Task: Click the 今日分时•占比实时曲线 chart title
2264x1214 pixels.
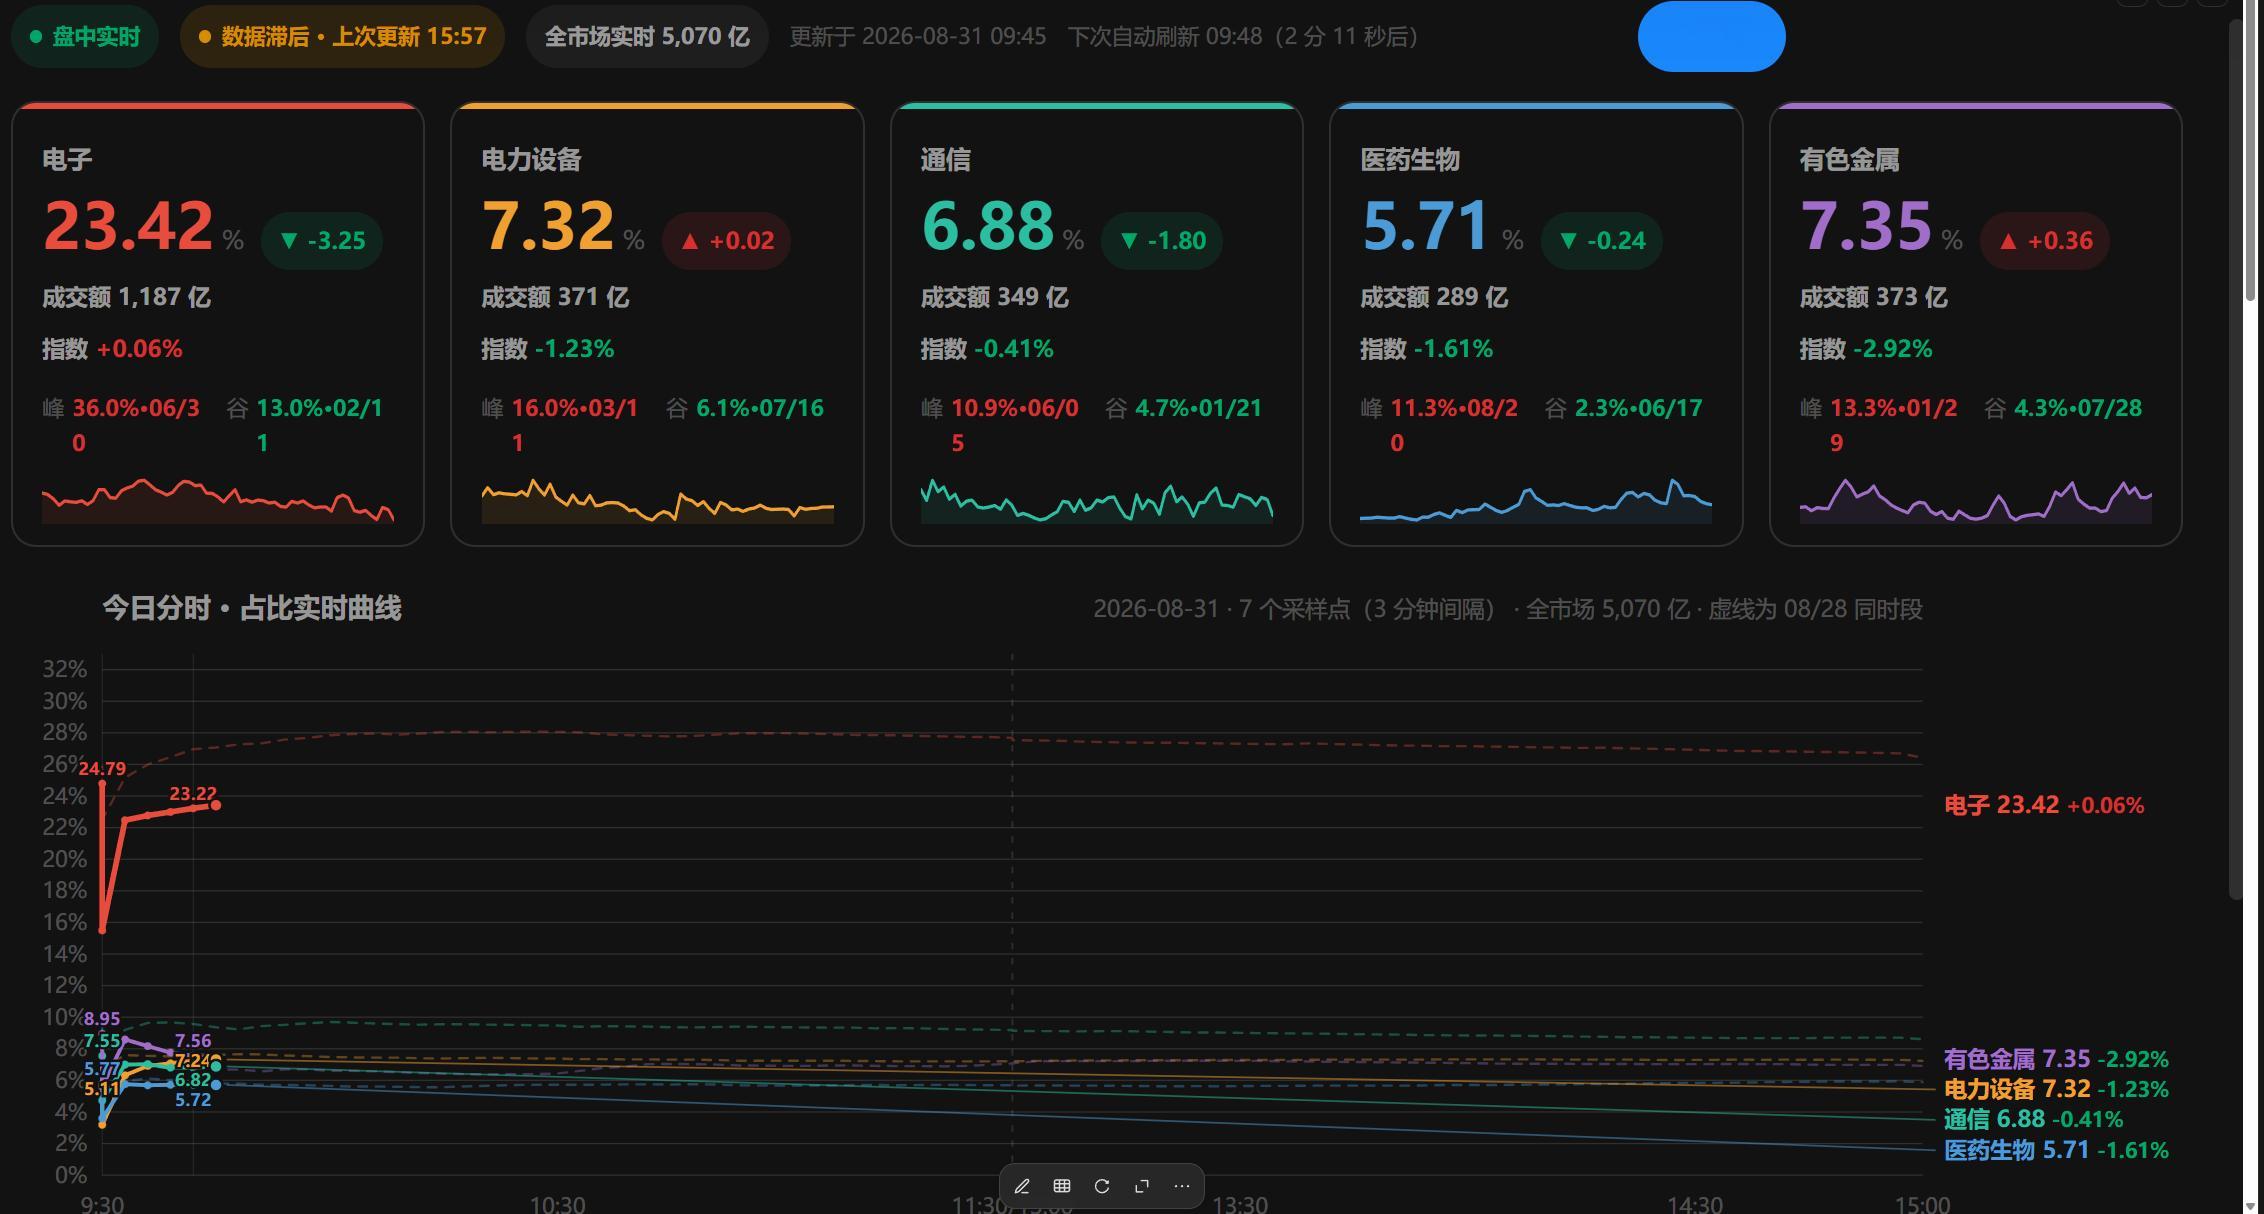Action: coord(252,608)
